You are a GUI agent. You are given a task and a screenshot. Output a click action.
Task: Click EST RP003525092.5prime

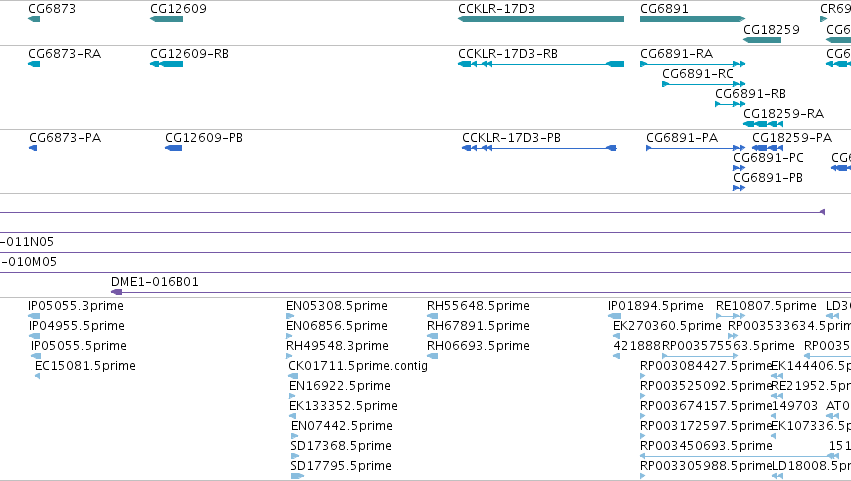(706, 386)
